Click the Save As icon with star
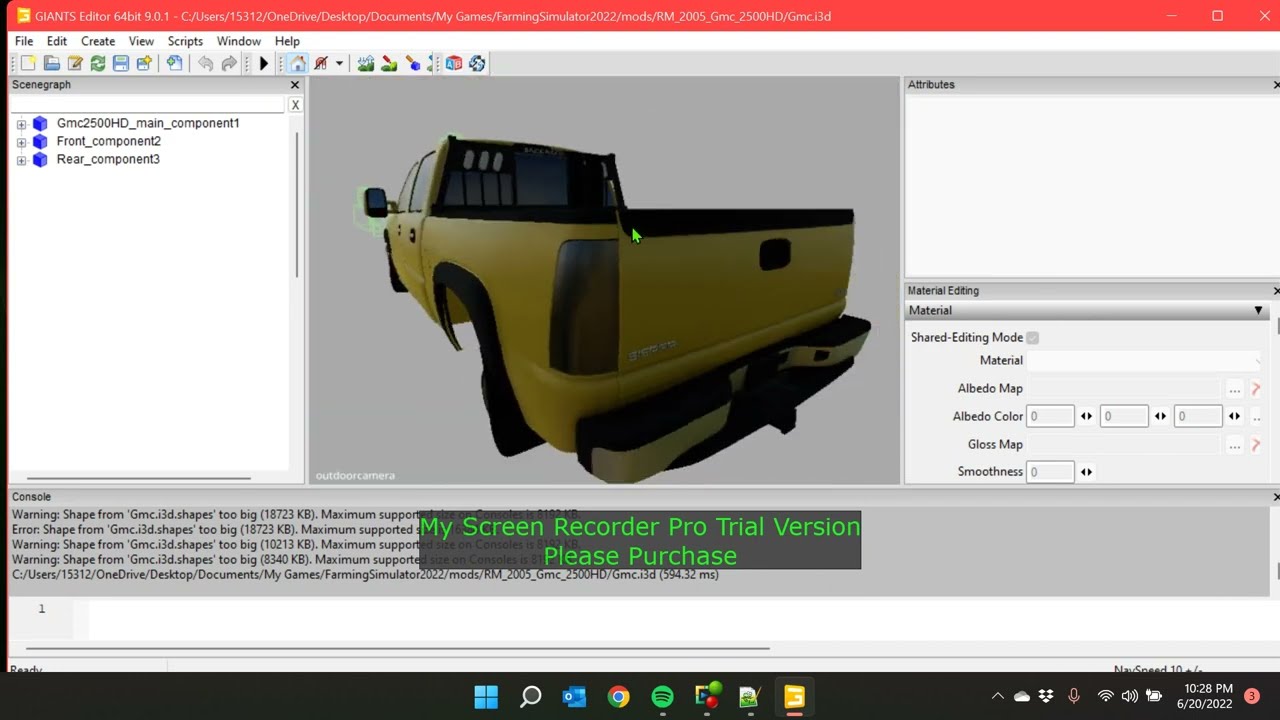 pyautogui.click(x=144, y=63)
